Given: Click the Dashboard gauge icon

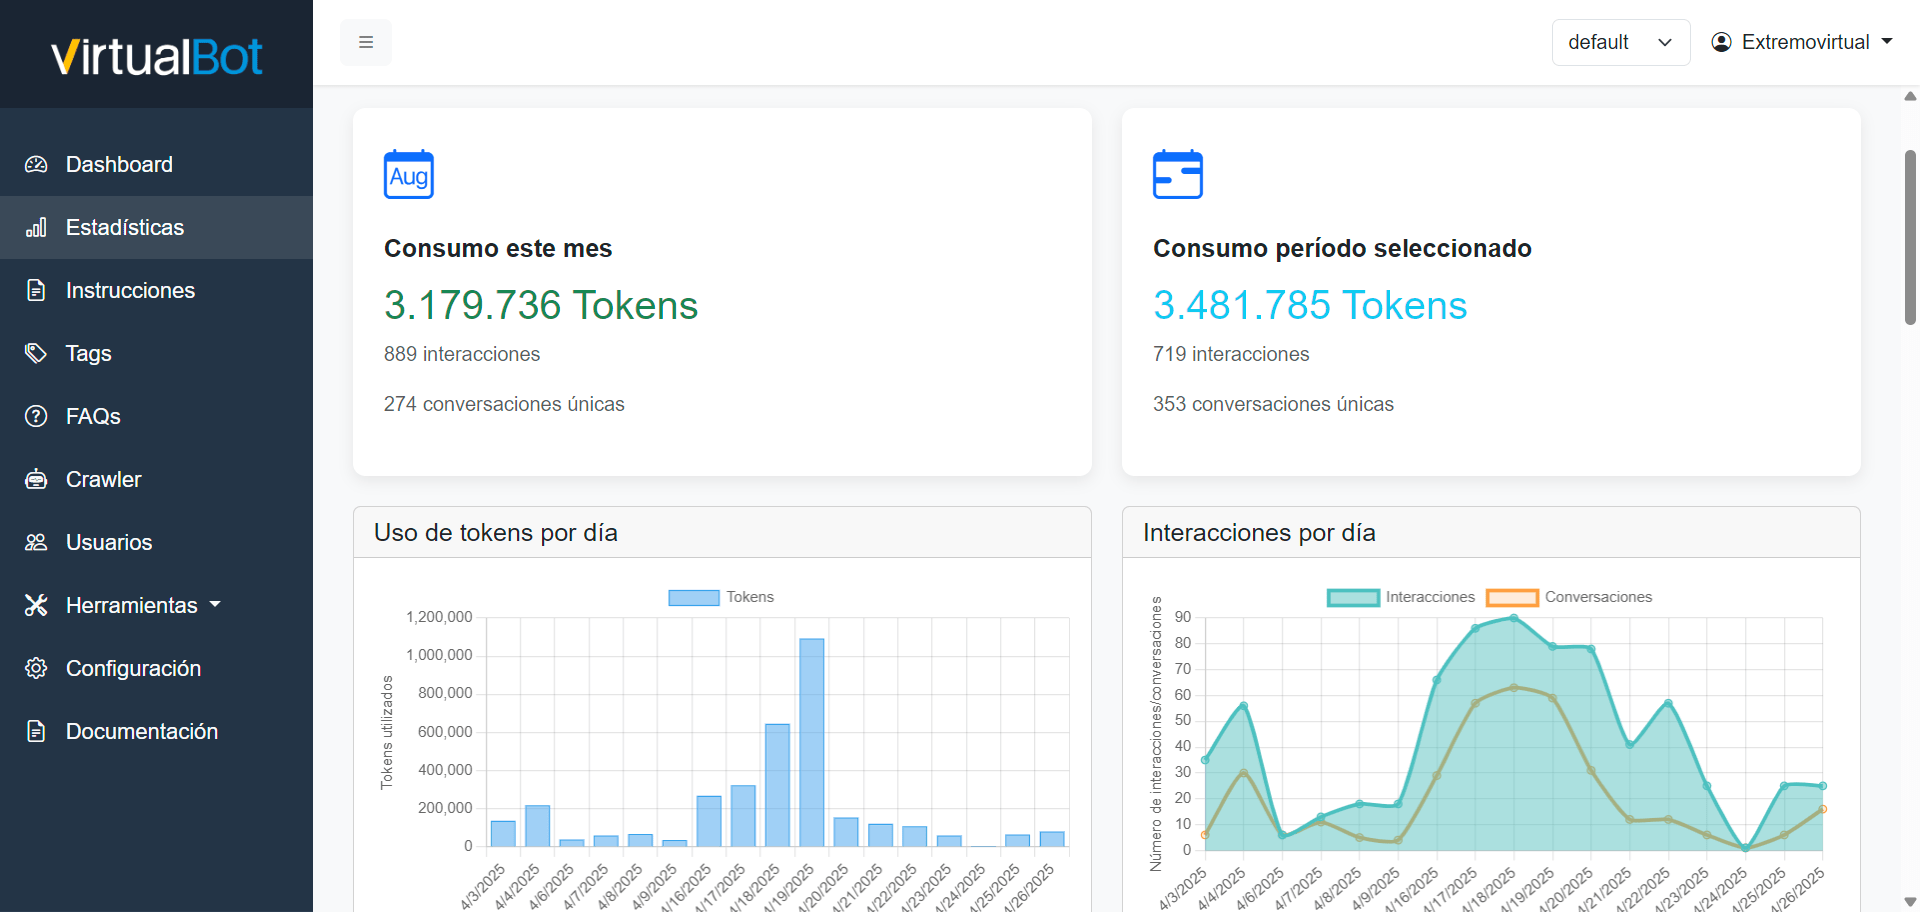Looking at the screenshot, I should pos(36,164).
